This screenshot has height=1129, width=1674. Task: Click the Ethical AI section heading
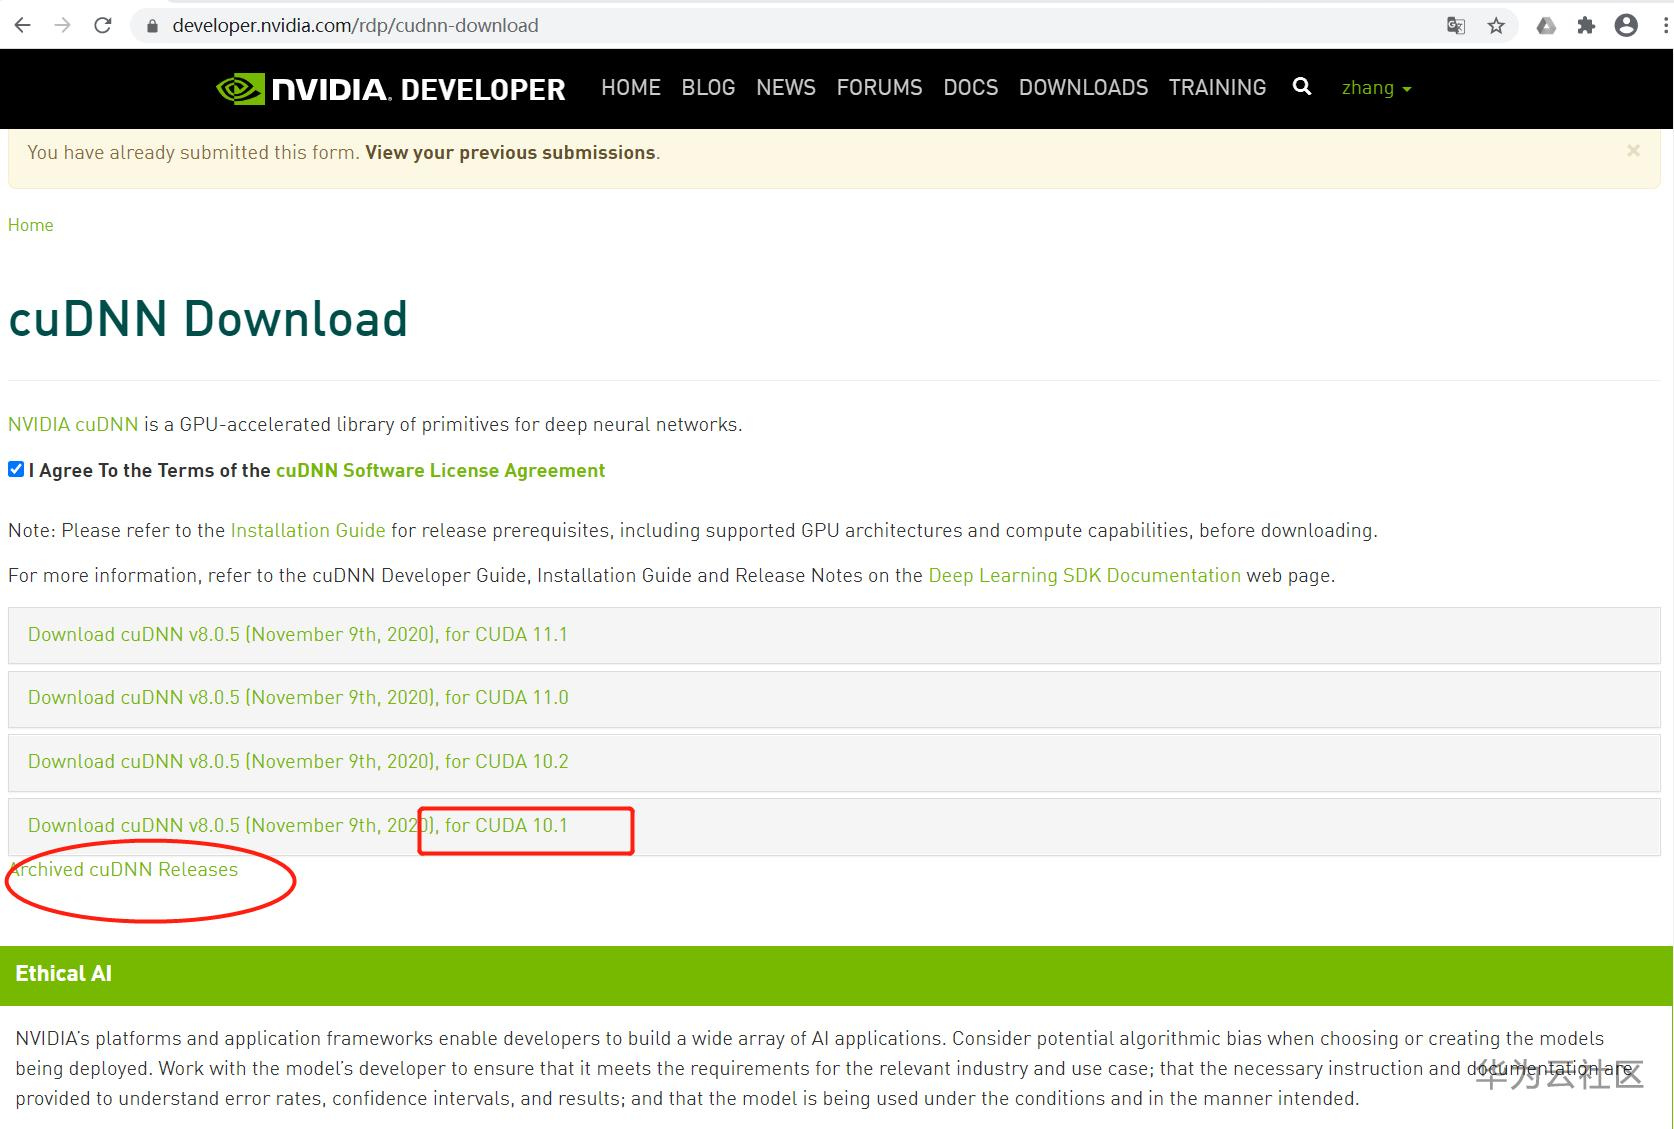coord(63,973)
